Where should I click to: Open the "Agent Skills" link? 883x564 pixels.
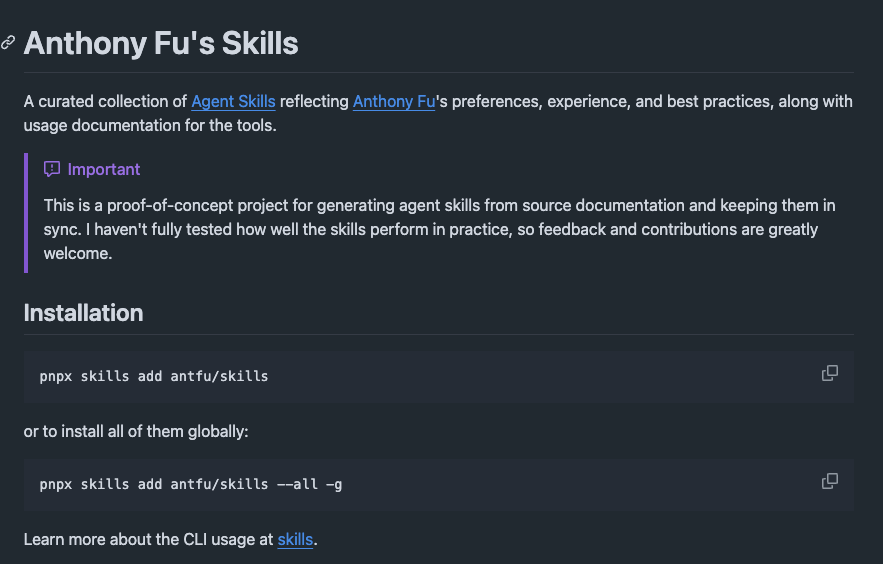coord(233,101)
